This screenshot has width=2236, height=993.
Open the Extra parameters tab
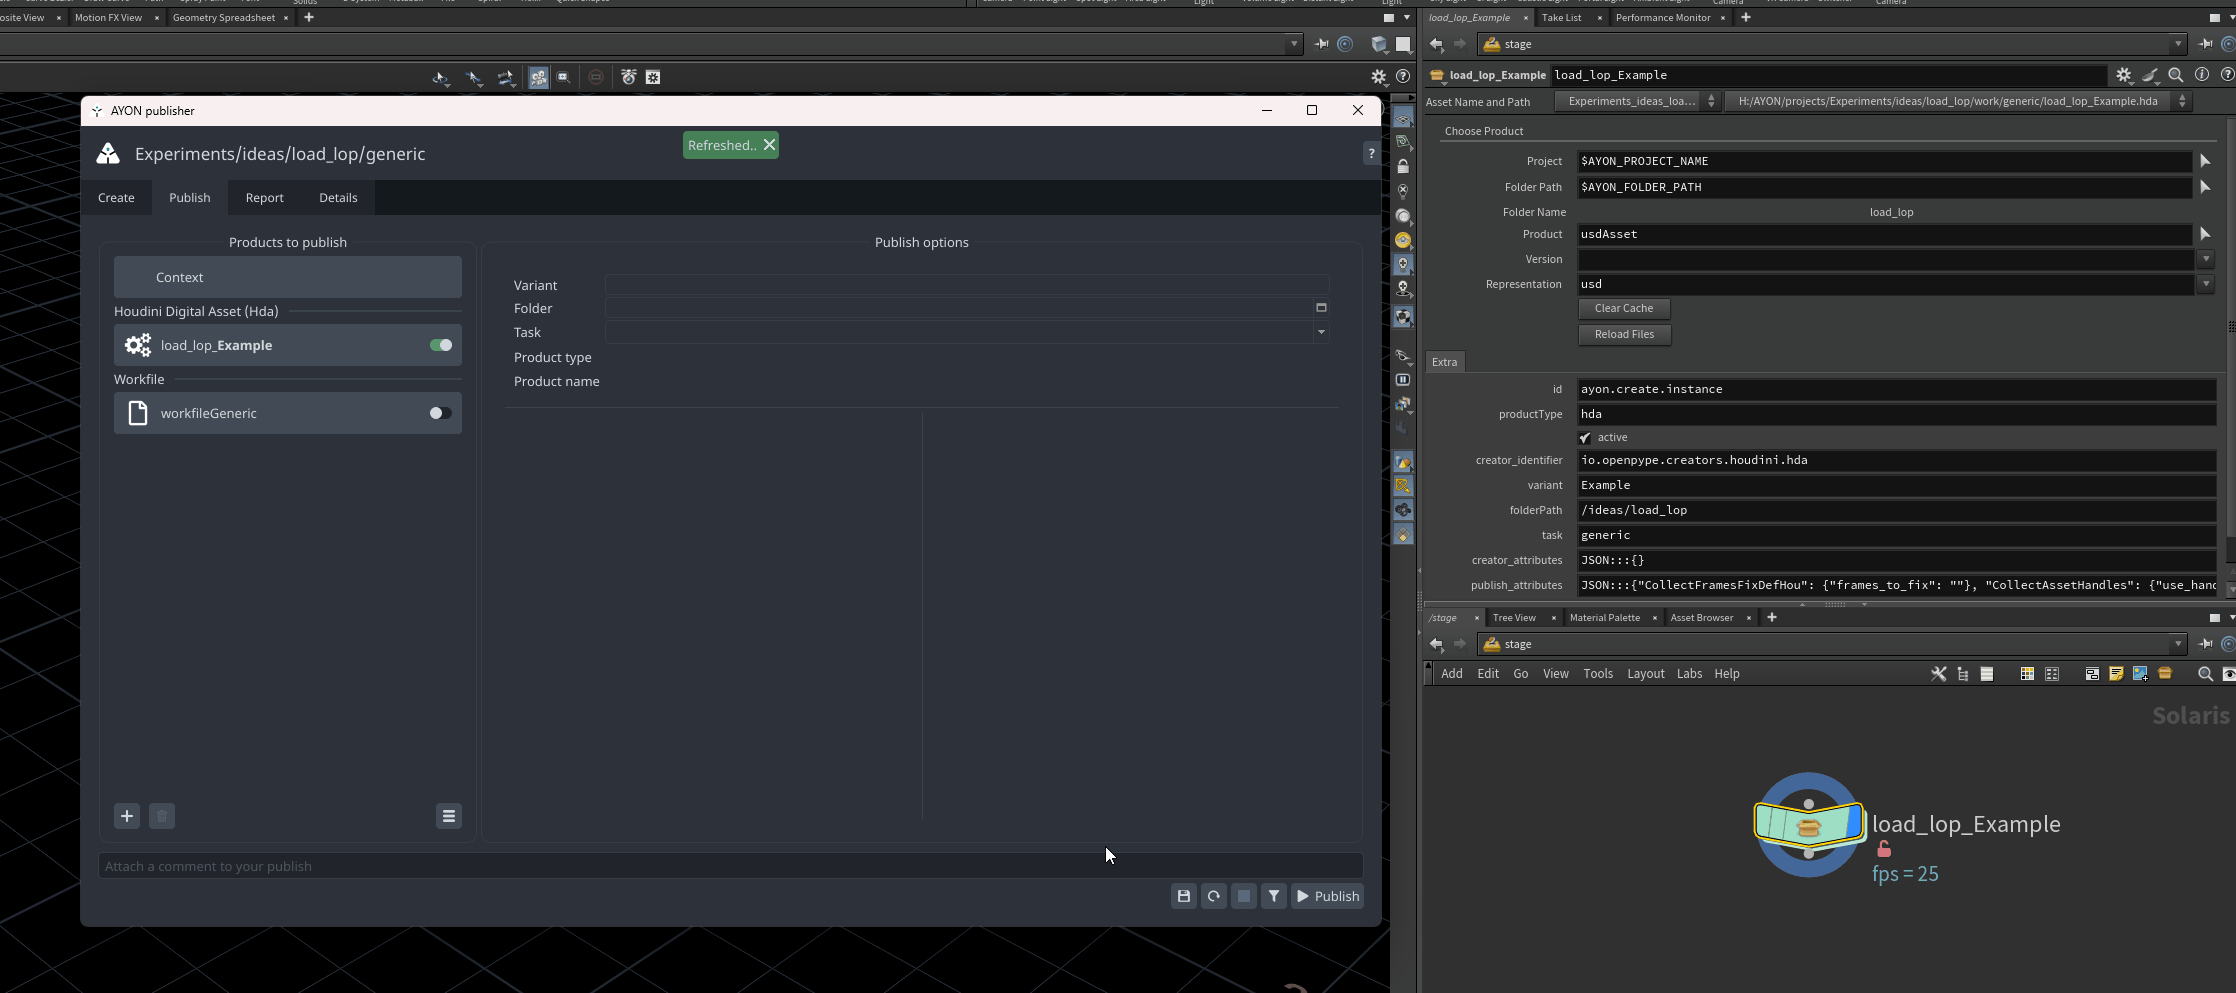pos(1444,362)
